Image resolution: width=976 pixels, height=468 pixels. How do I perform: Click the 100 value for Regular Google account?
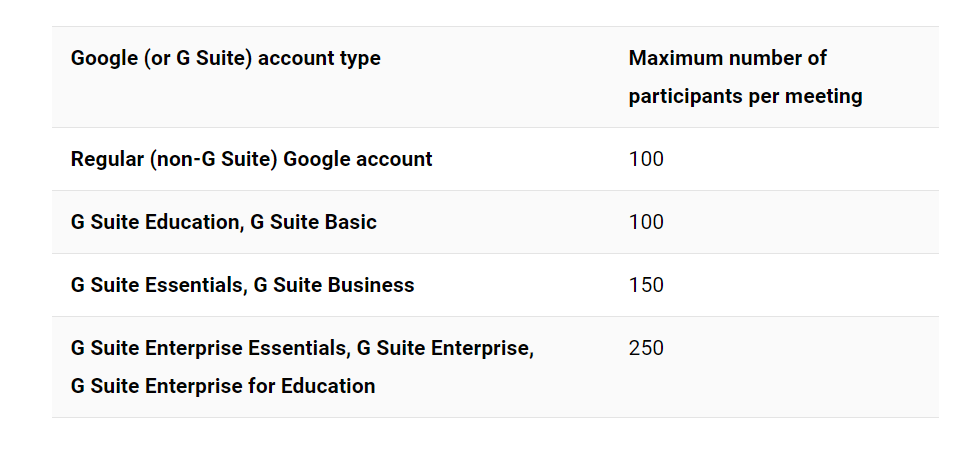coord(646,159)
